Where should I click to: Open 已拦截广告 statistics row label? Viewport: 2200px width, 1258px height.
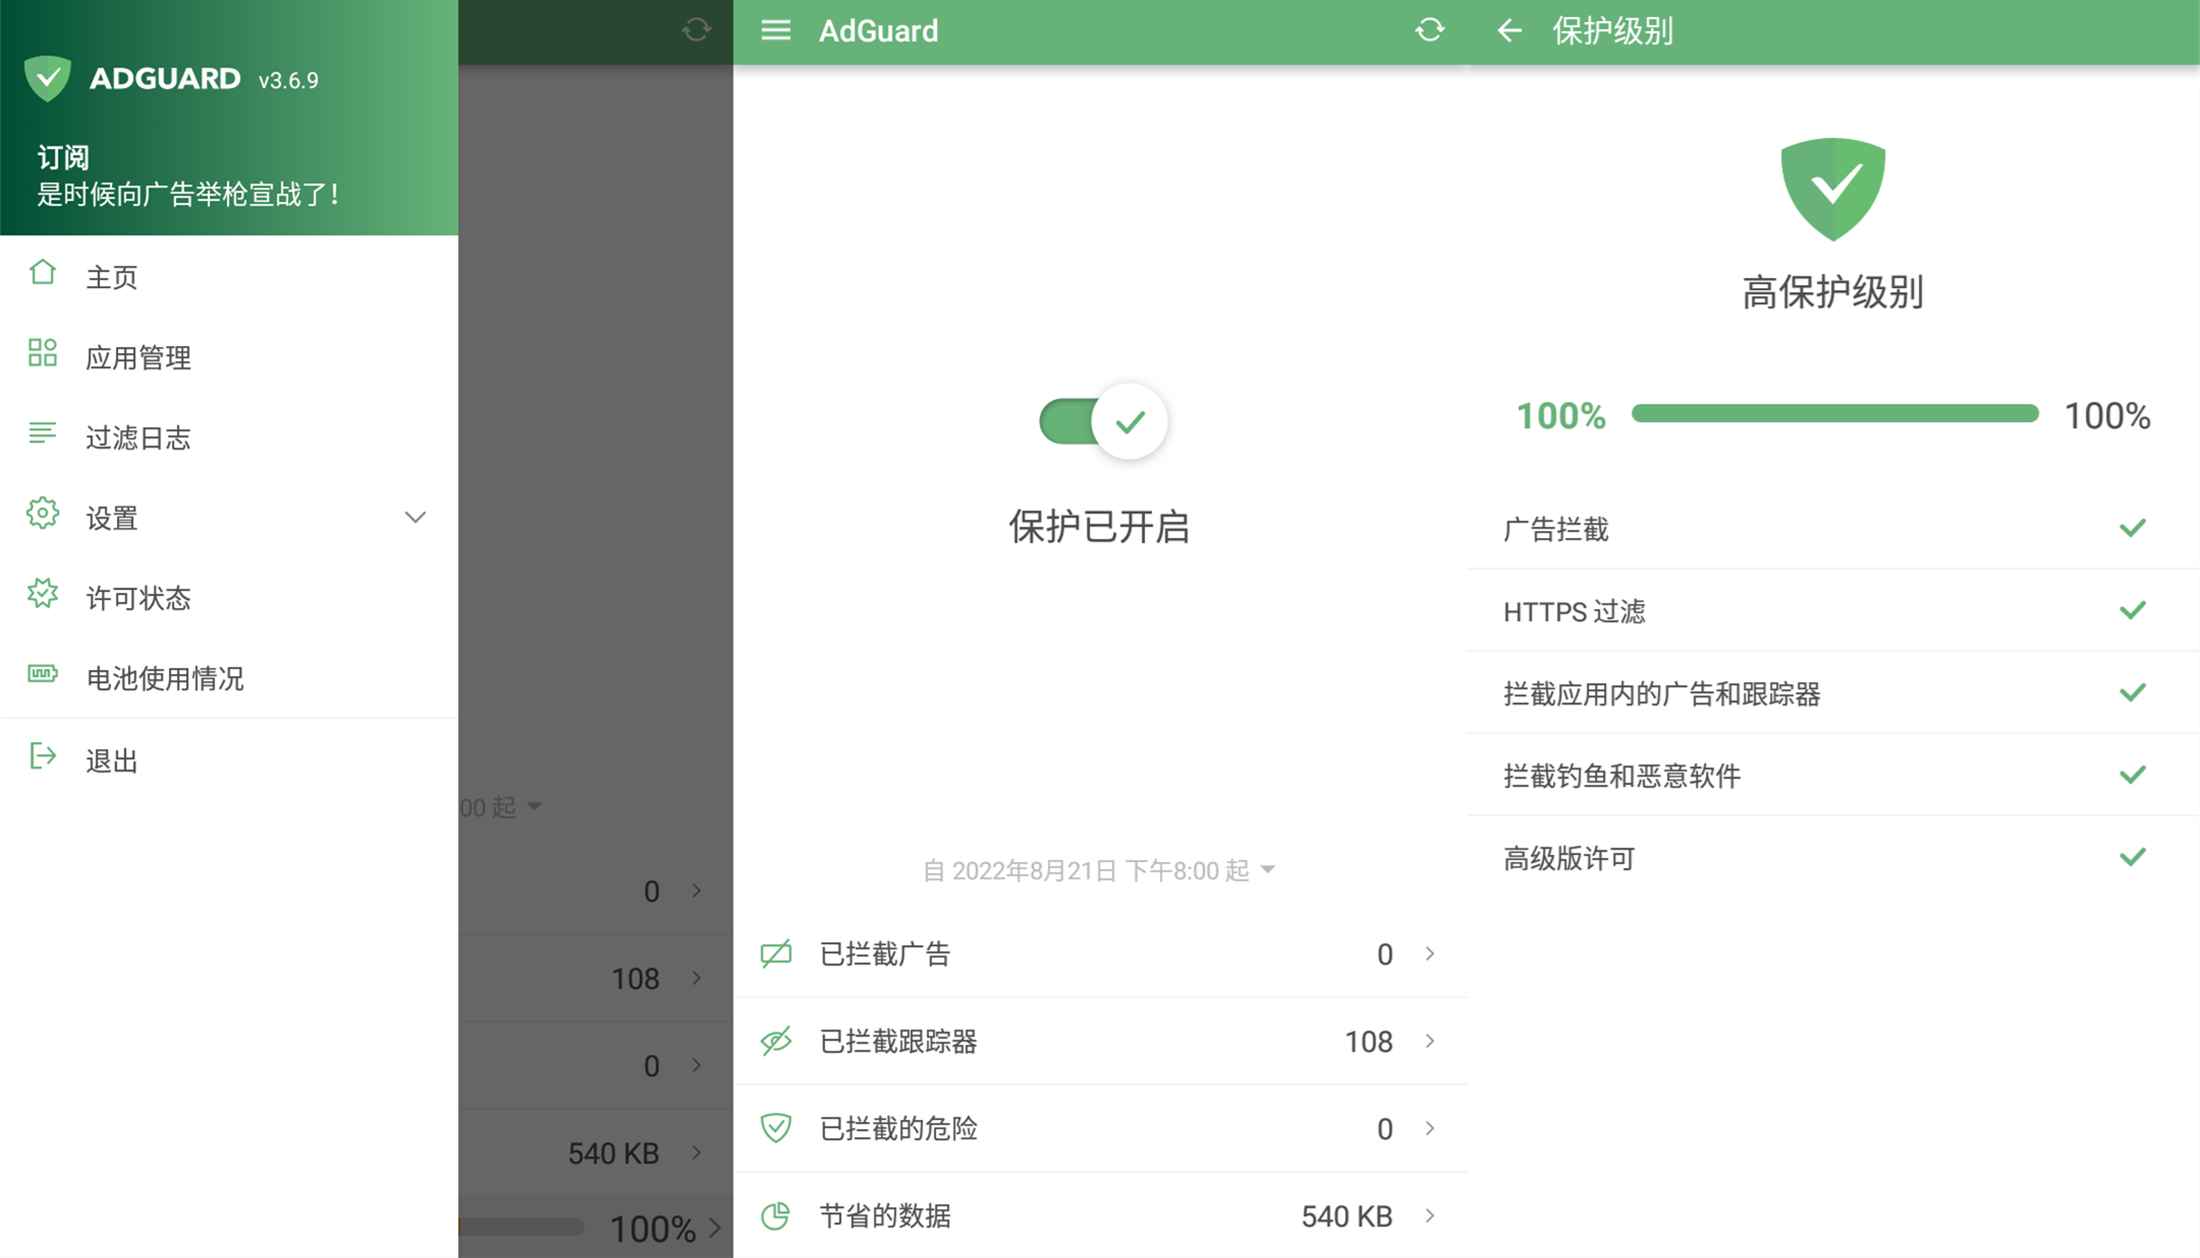[884, 954]
